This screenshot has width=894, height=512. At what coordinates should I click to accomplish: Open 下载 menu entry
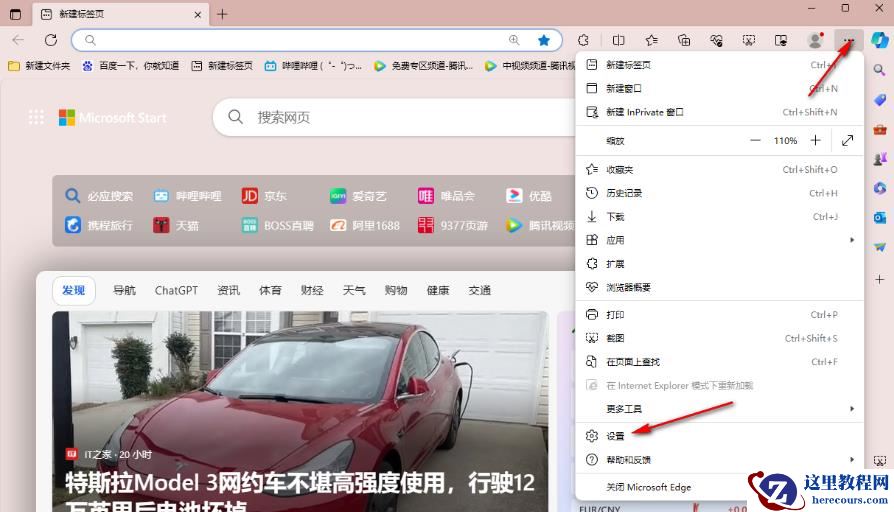click(x=720, y=217)
